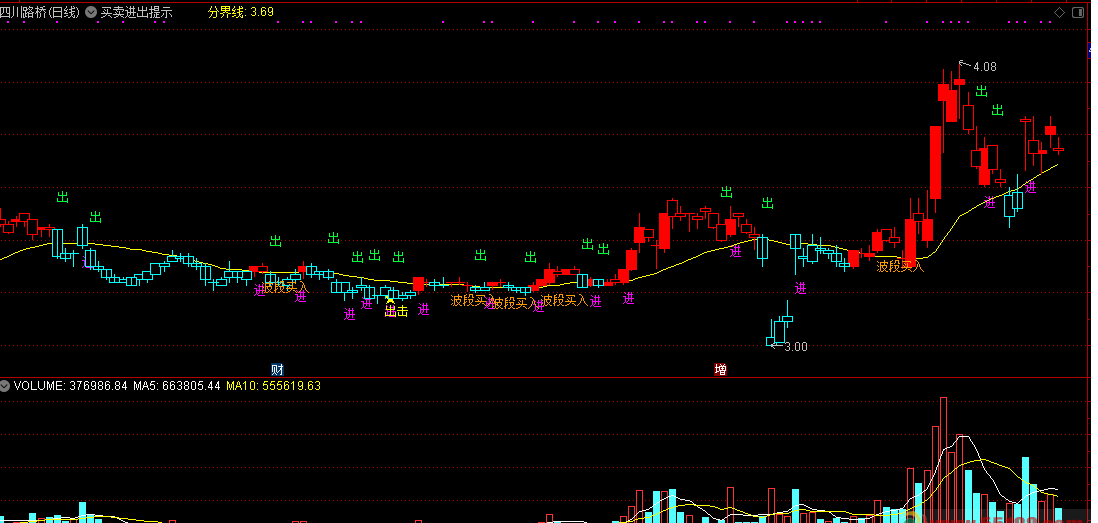Click the 3.00 low price label

click(x=795, y=347)
